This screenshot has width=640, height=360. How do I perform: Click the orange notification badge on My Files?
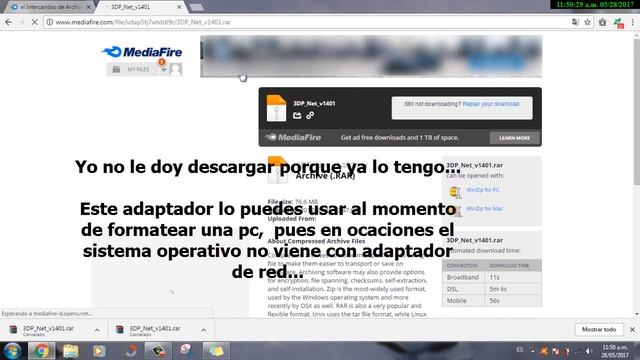point(162,62)
